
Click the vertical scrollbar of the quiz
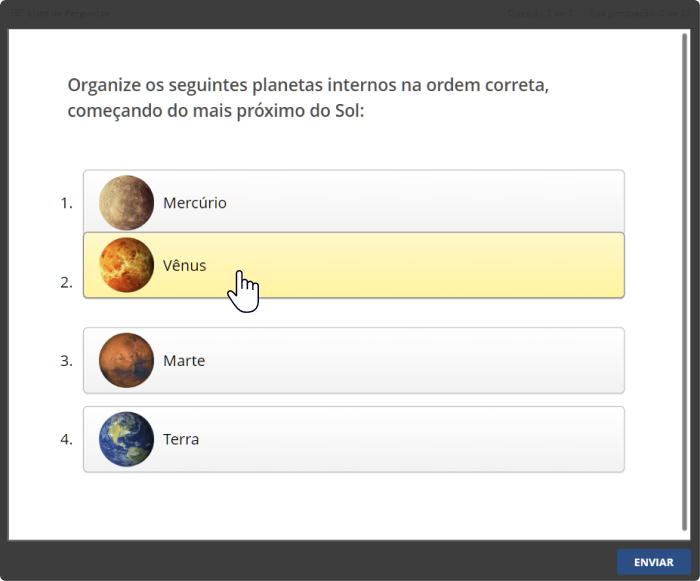pos(685,282)
